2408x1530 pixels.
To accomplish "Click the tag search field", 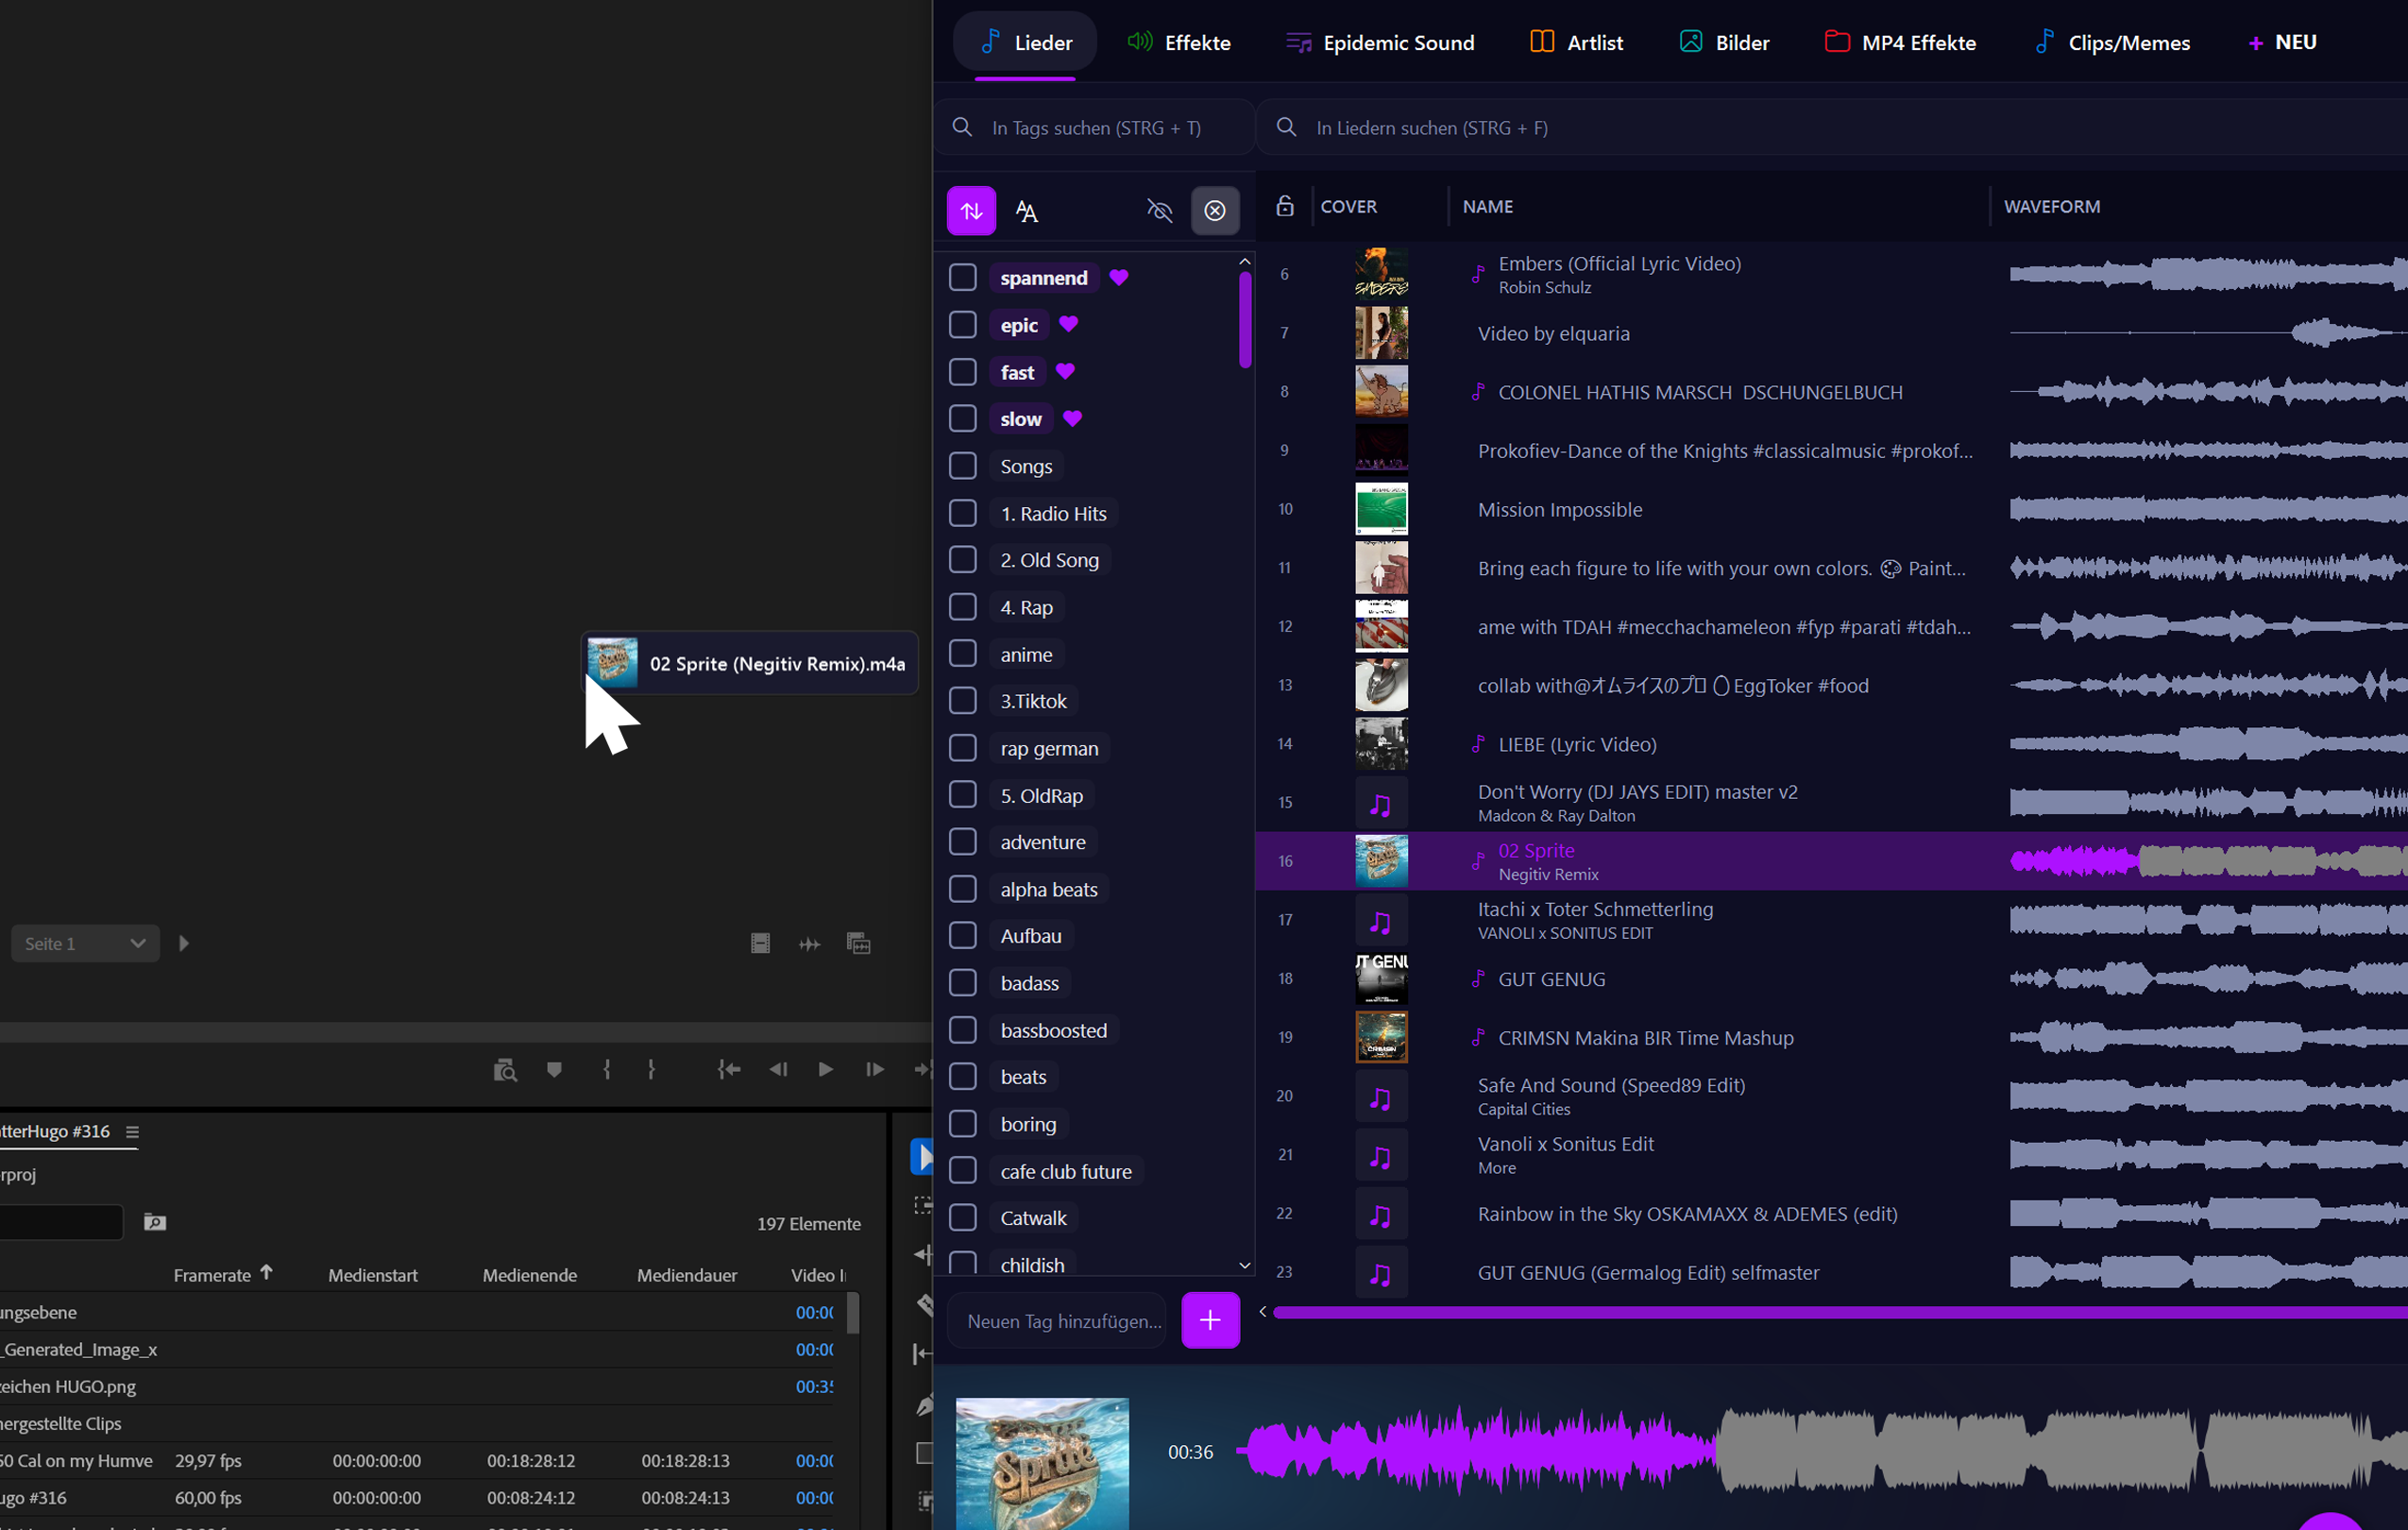I will coord(1094,127).
